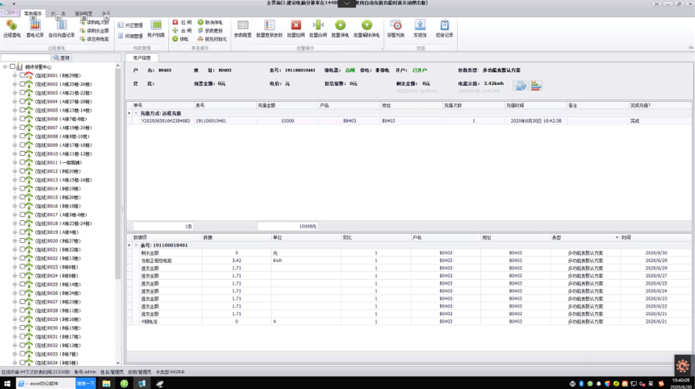Screen dimensions: 695x389
Task: Click the search button with magnifier
Action: click(62, 58)
